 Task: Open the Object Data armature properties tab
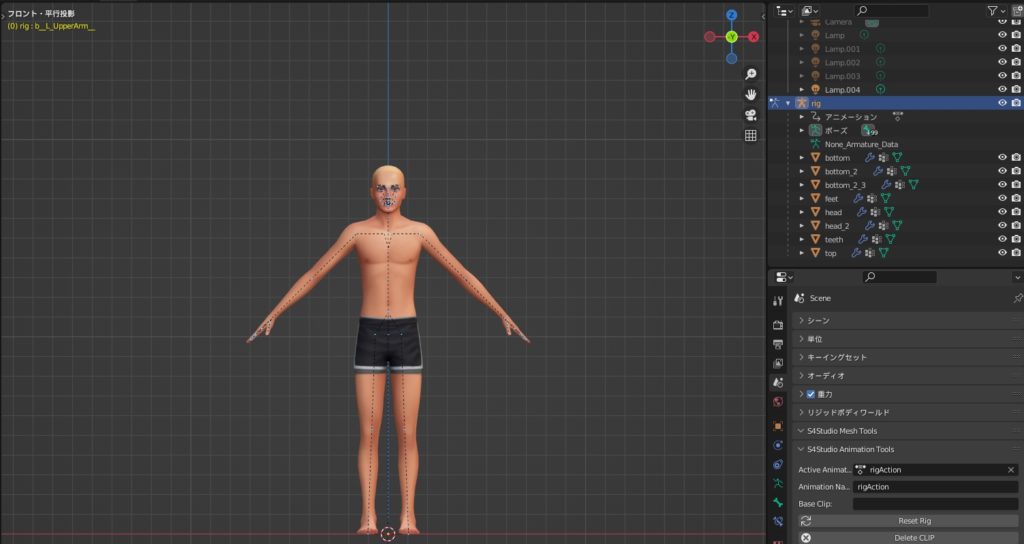(778, 483)
